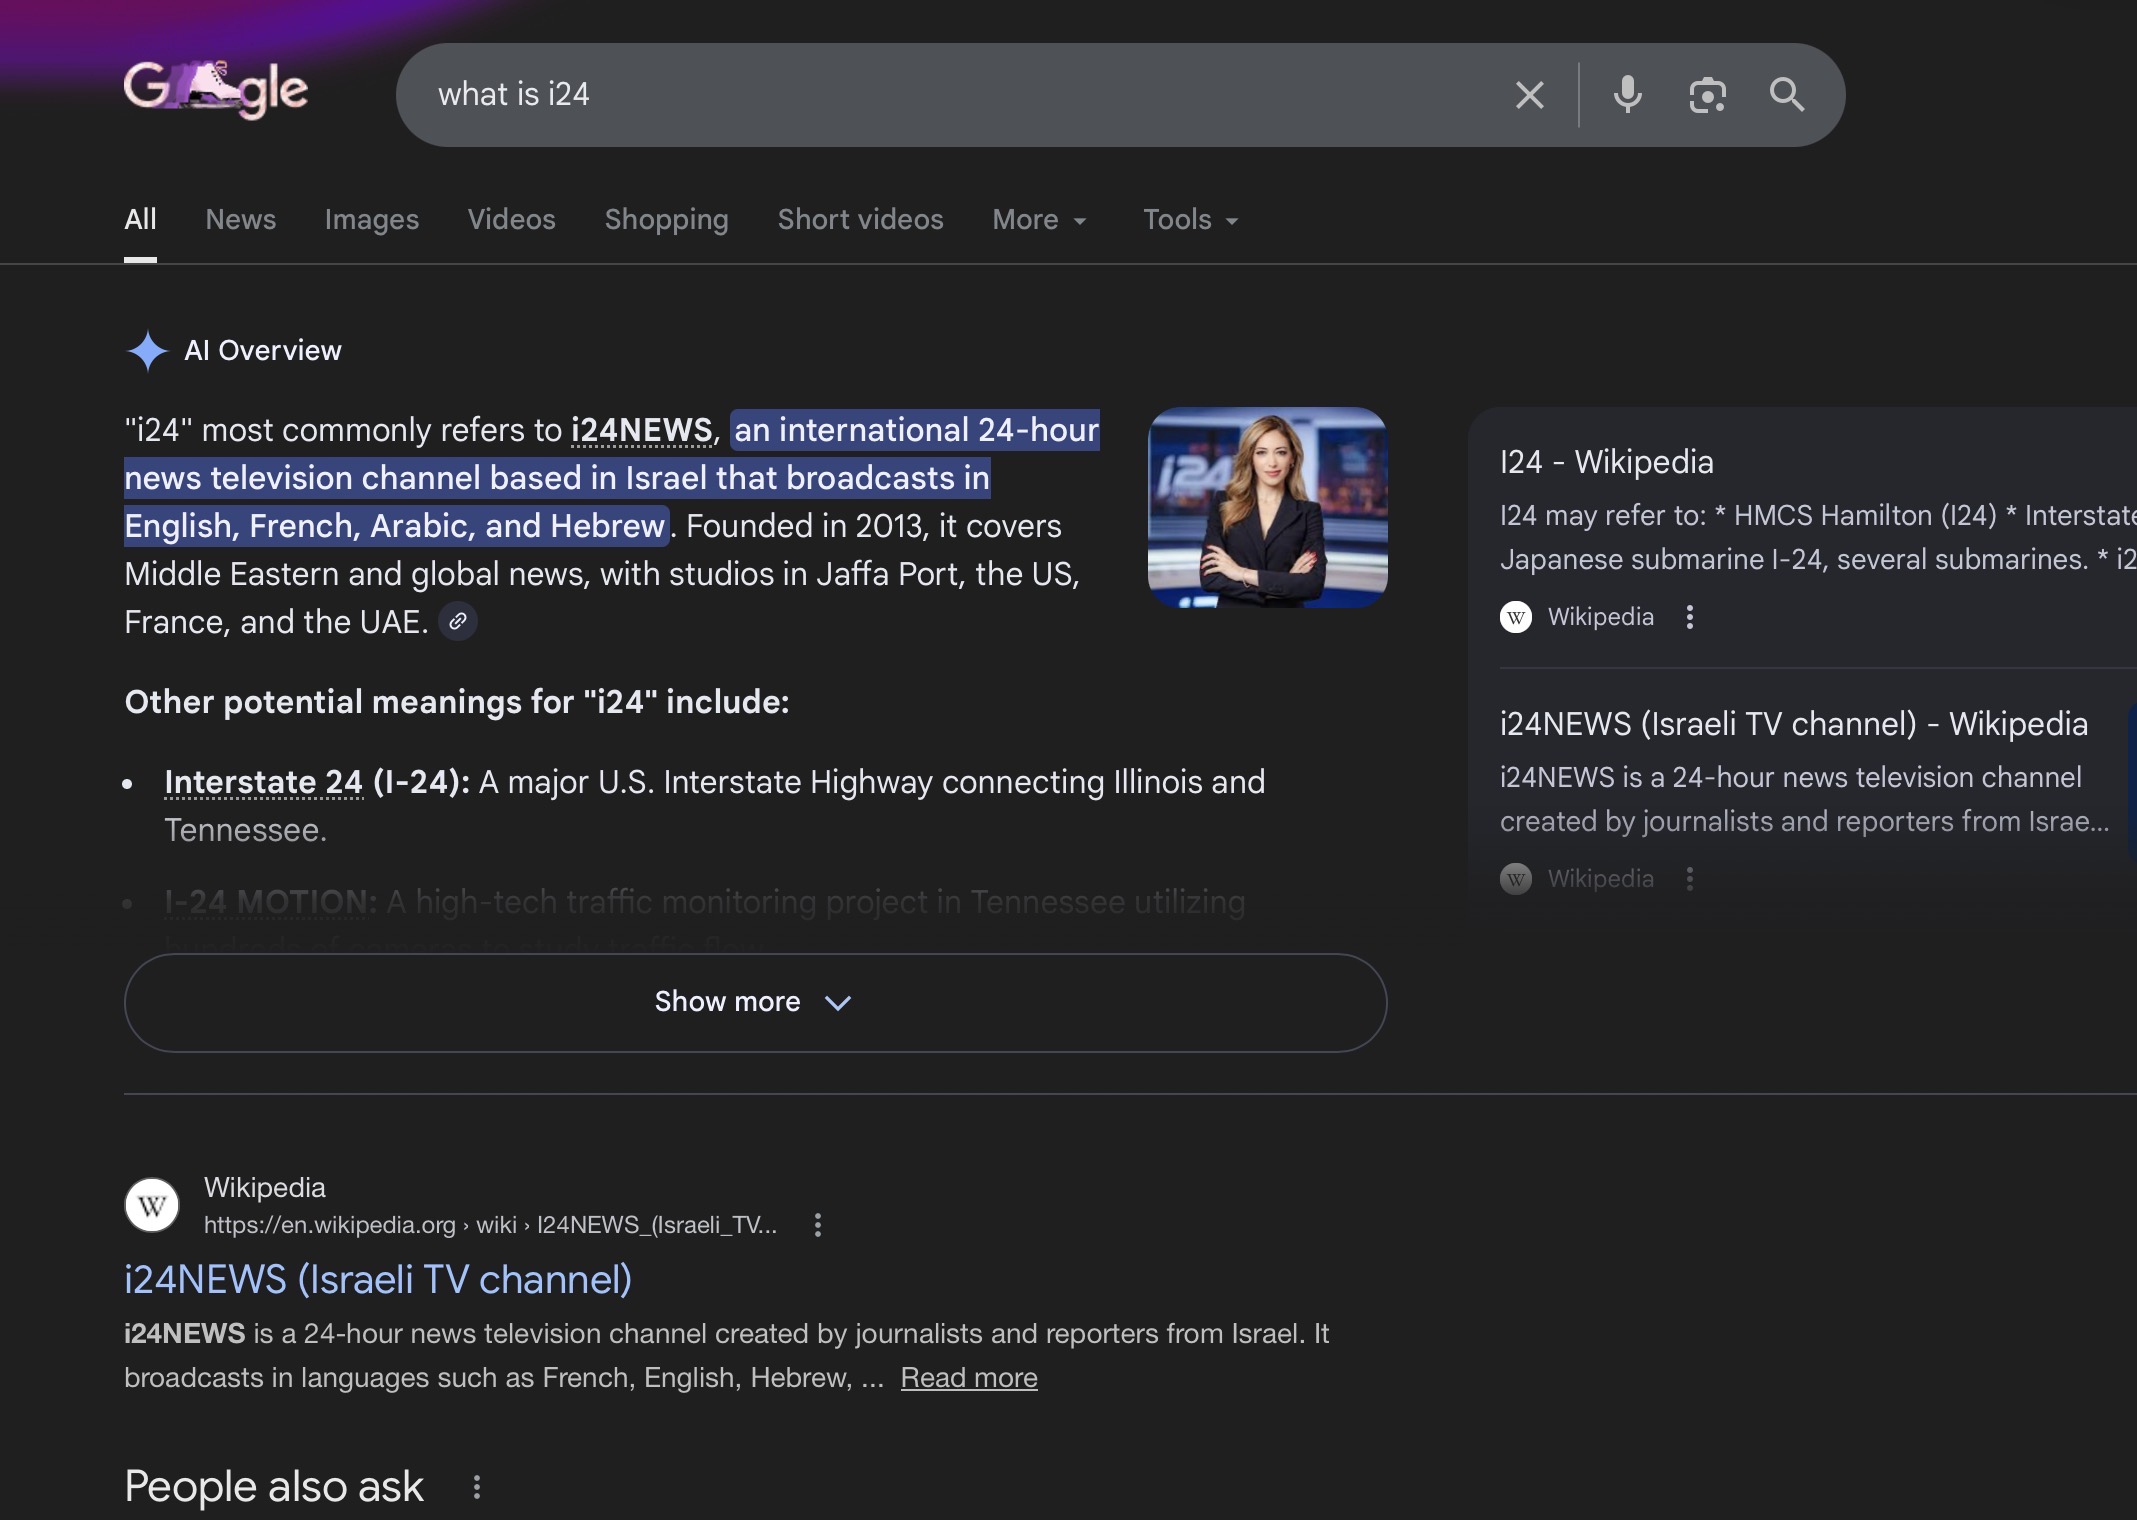Open the Tools dropdown
The image size is (2137, 1520).
(x=1190, y=220)
